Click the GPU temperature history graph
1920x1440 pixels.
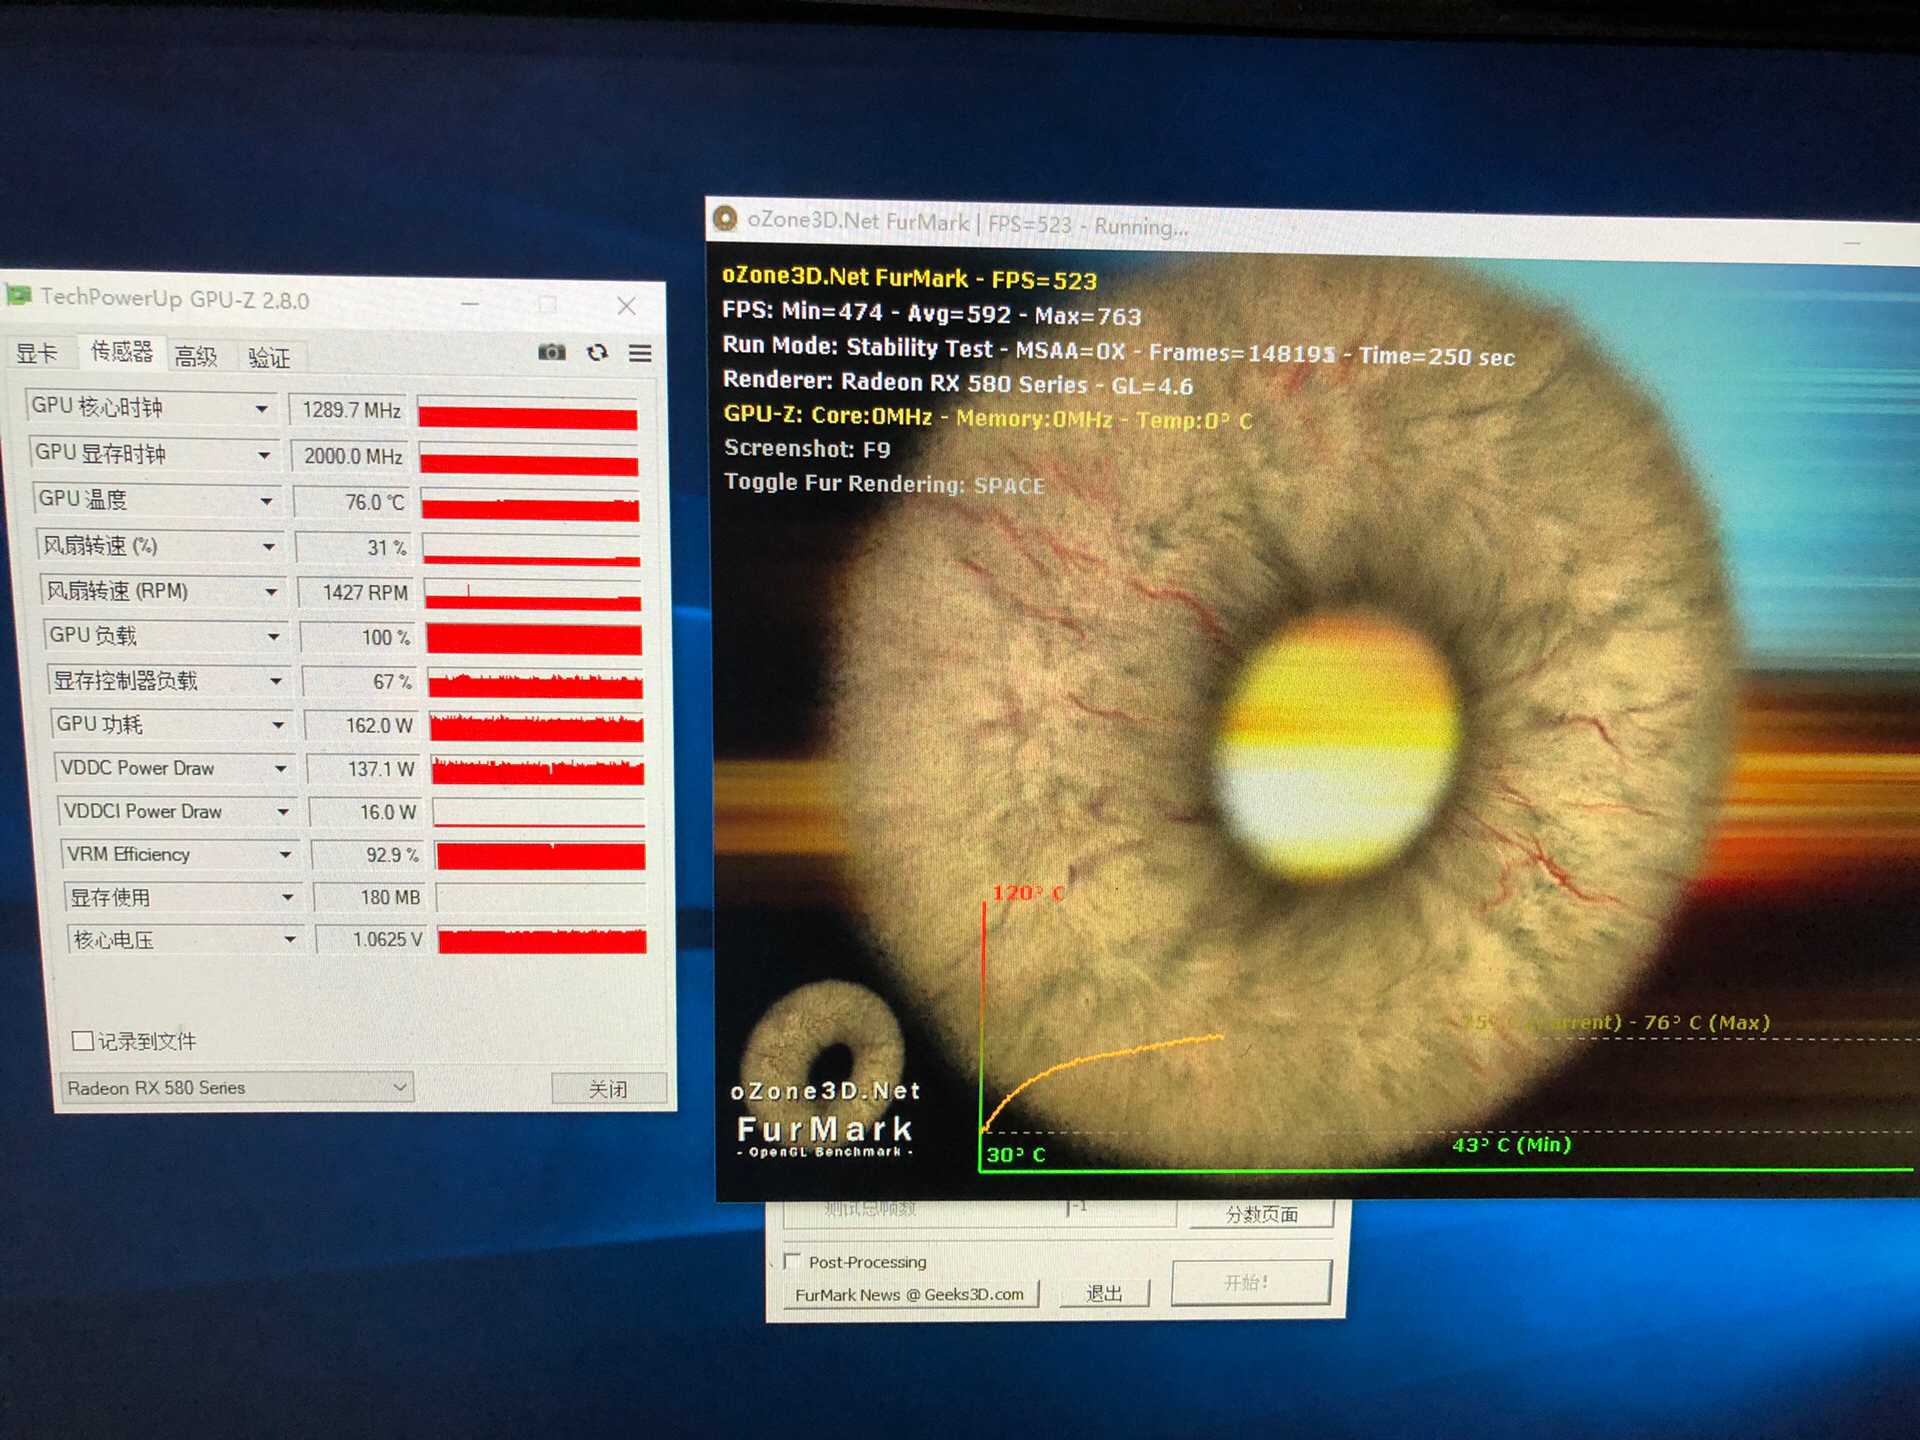tap(531, 504)
